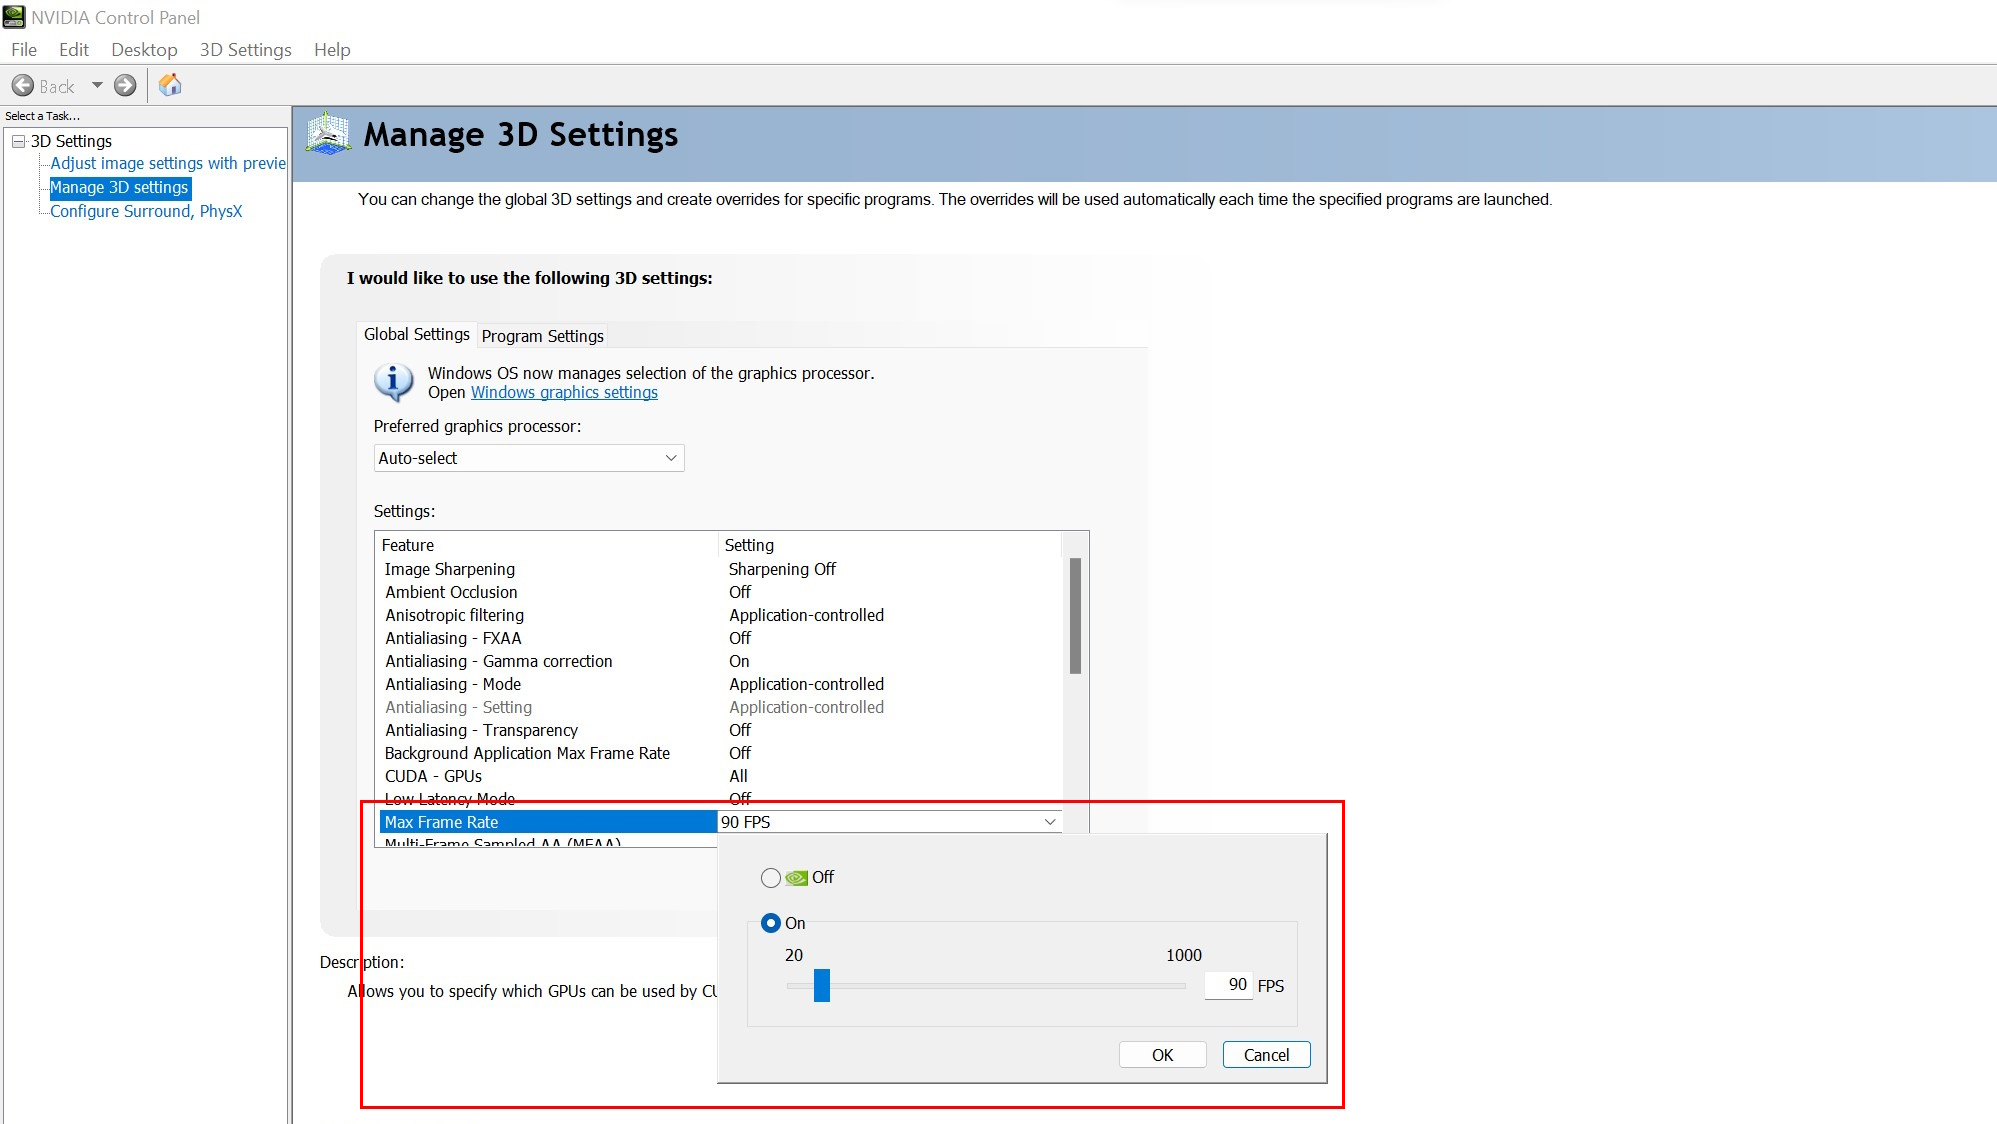Select the Antialiasing - FXAA row

tap(720, 638)
